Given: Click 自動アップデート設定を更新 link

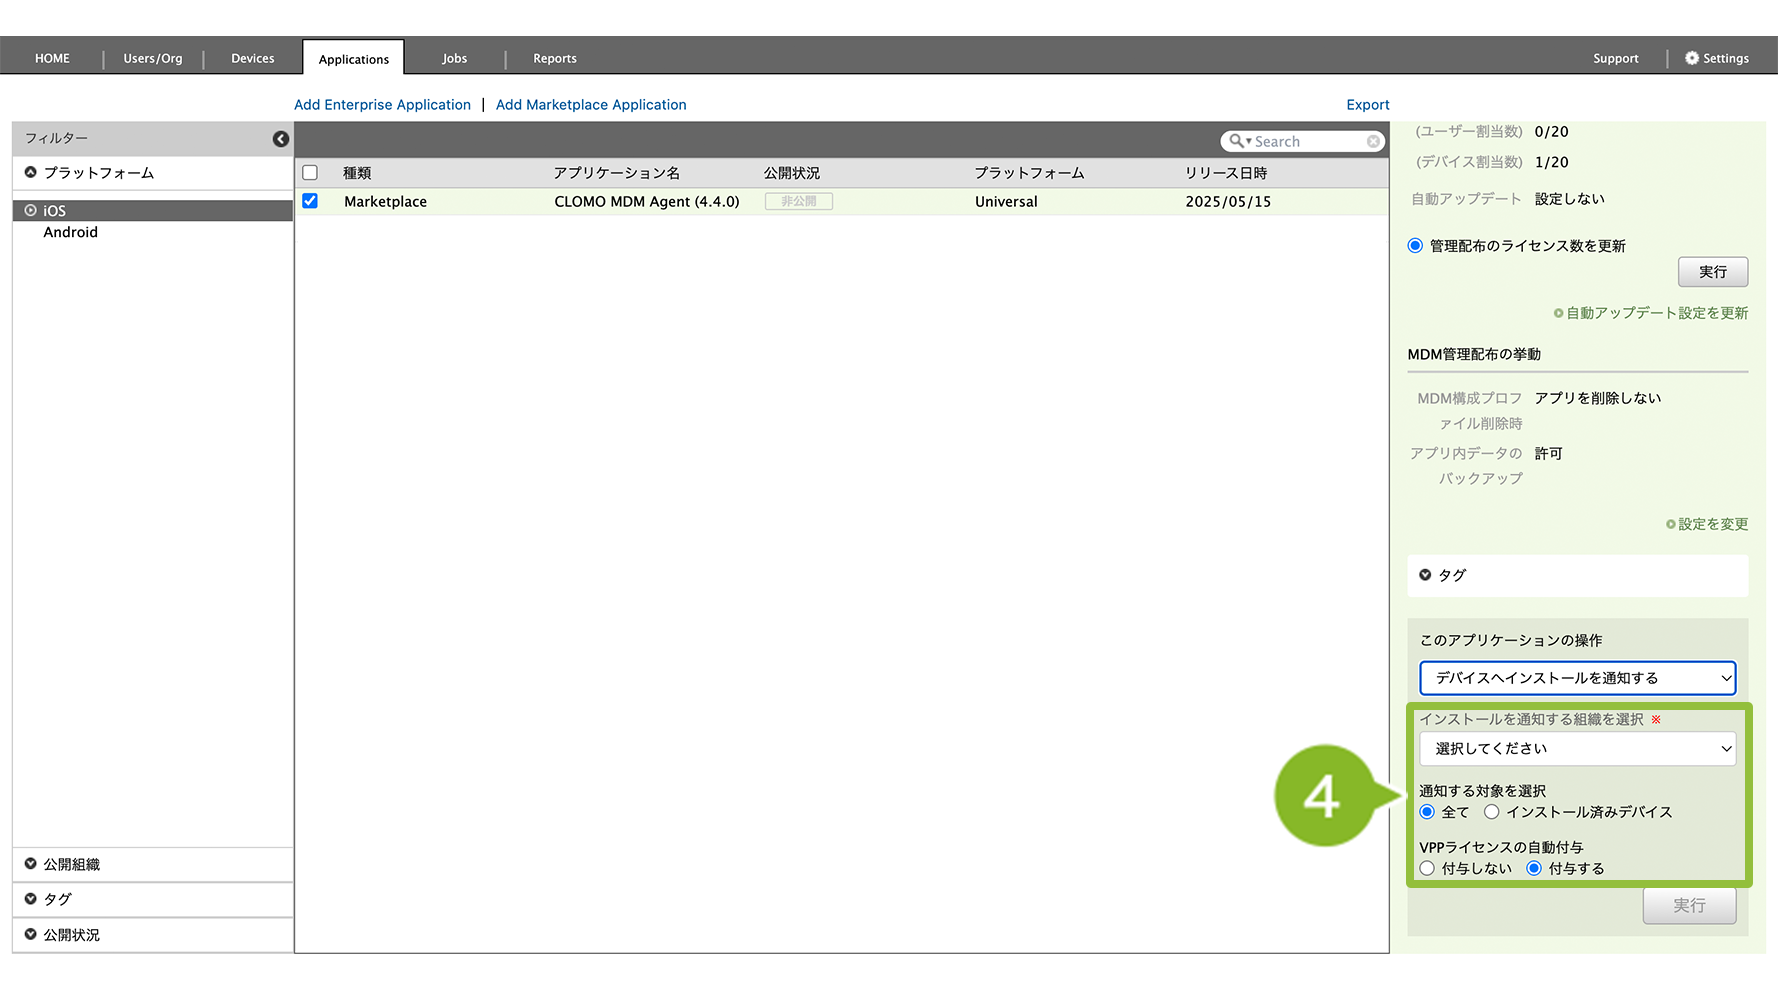Looking at the screenshot, I should click(1656, 313).
